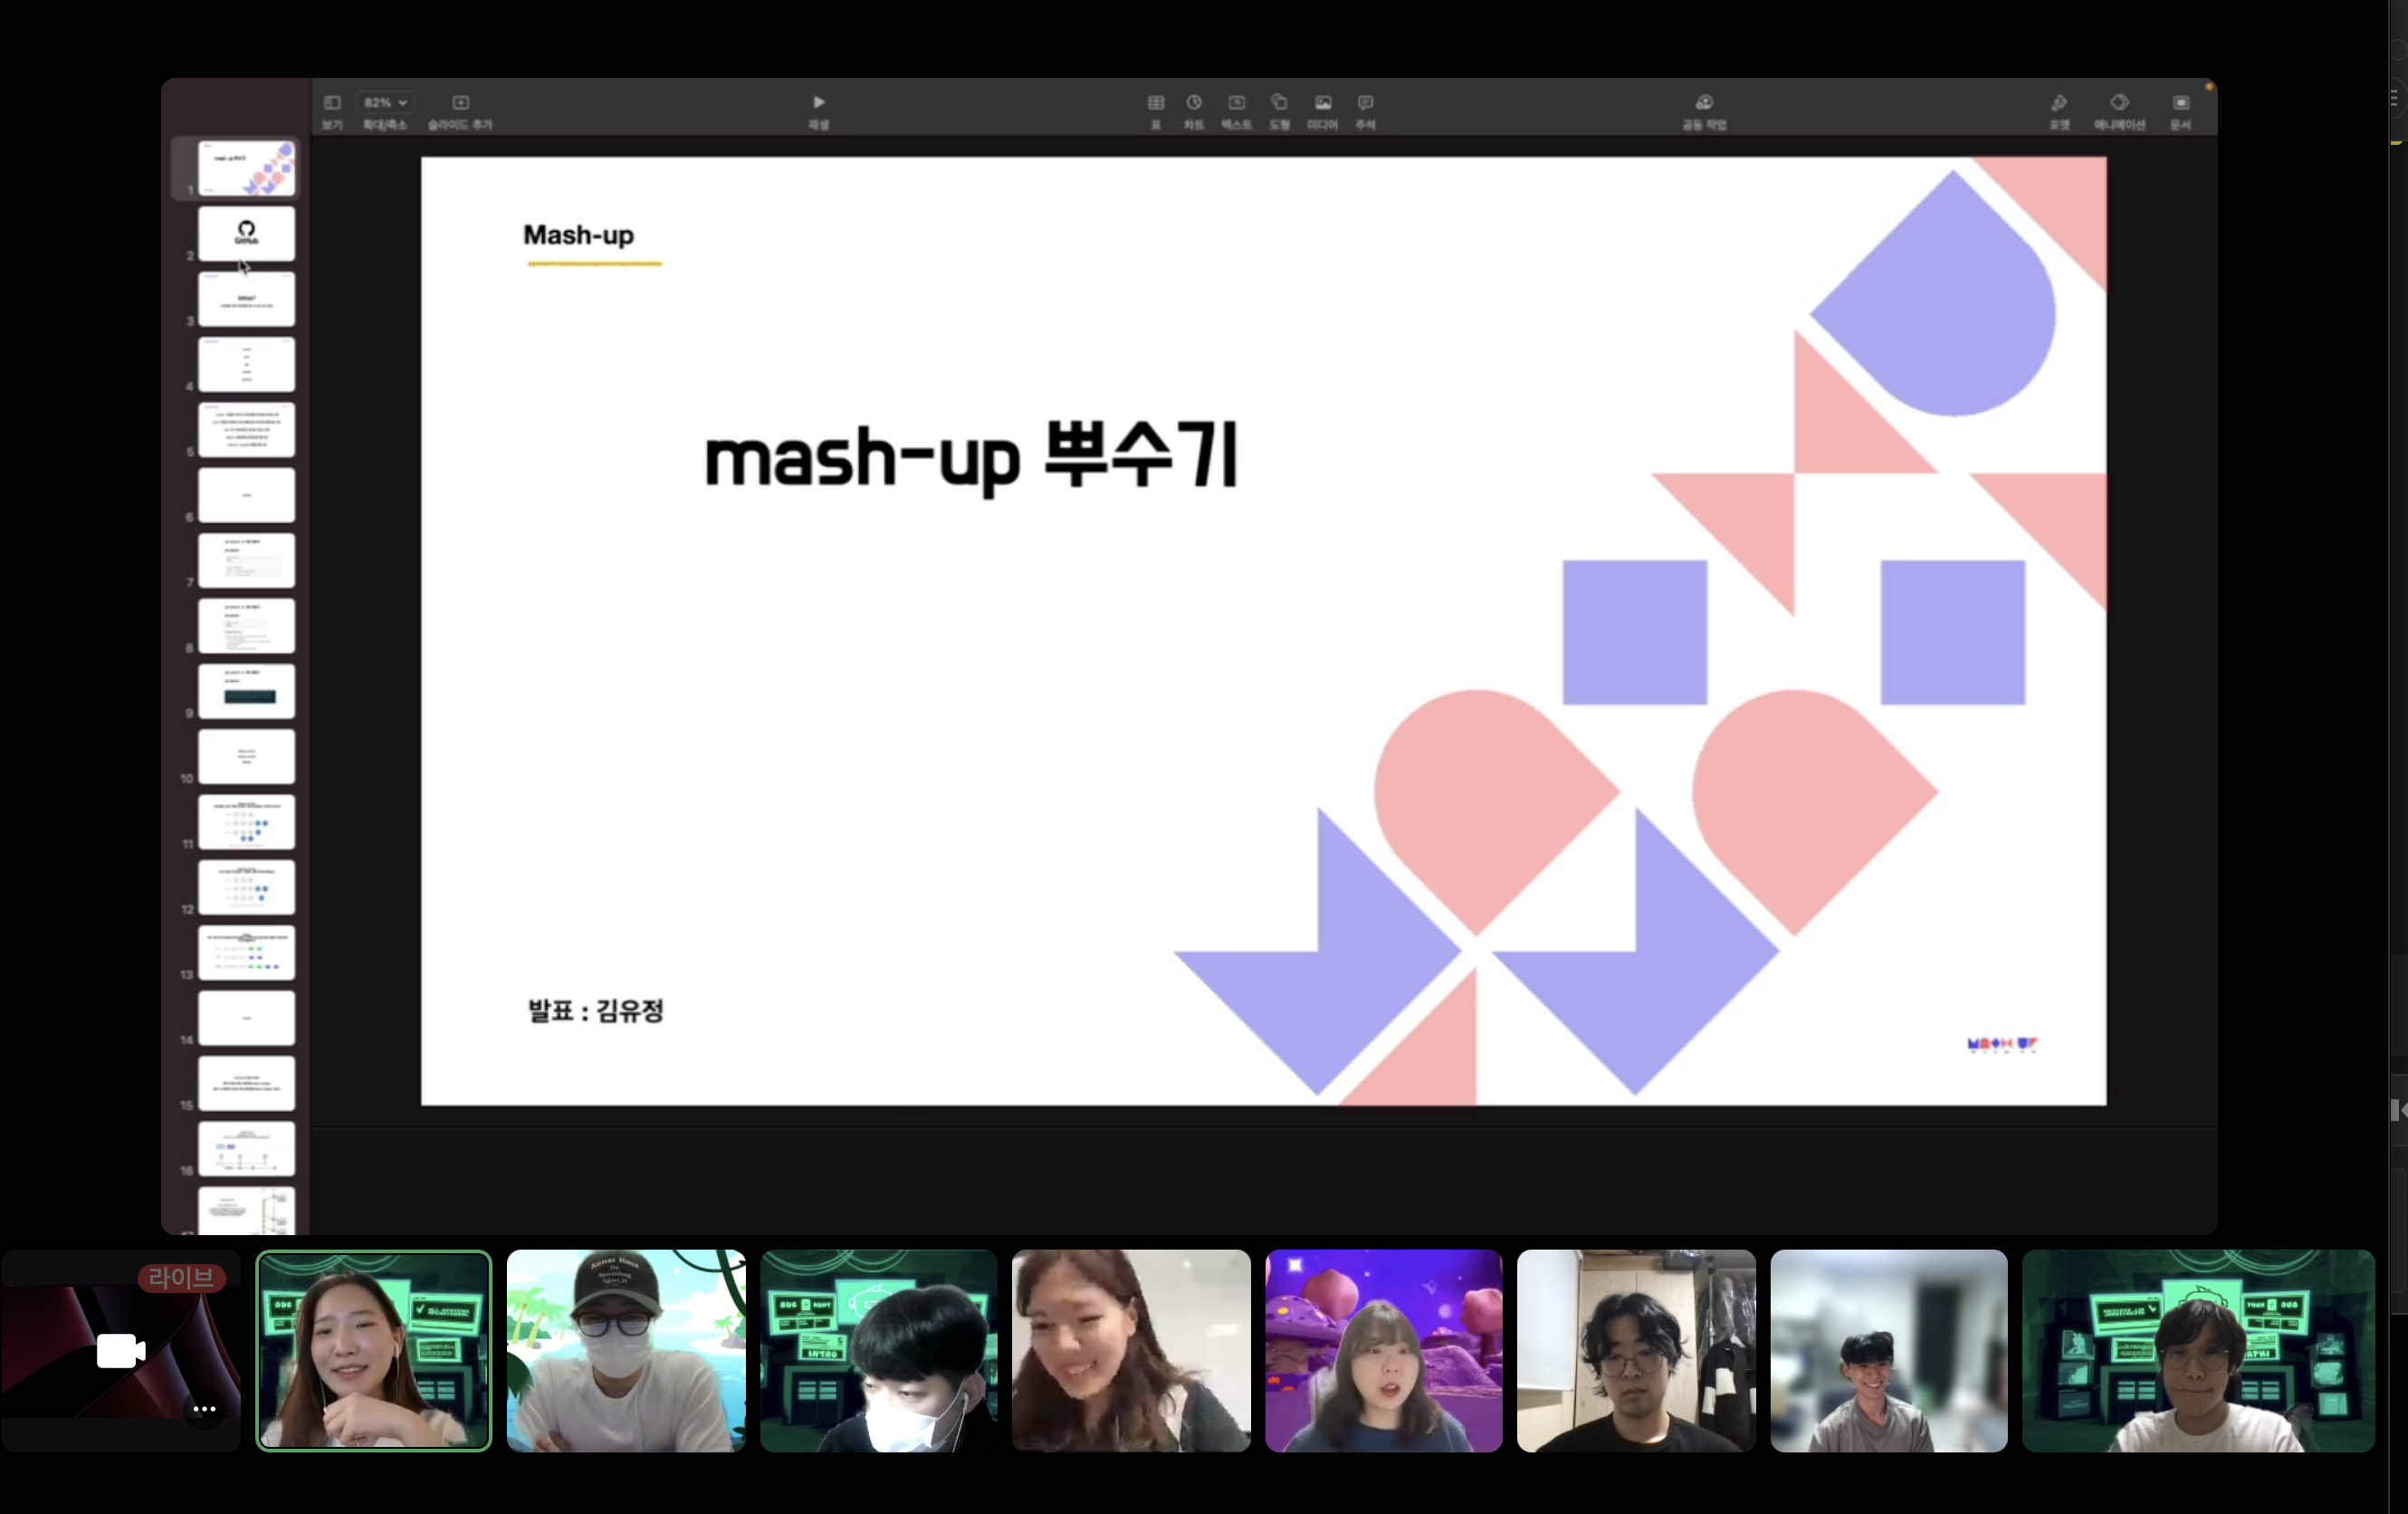Image resolution: width=2408 pixels, height=1514 pixels.
Task: Select slide 6 thumbnail in navigator
Action: click(x=246, y=495)
